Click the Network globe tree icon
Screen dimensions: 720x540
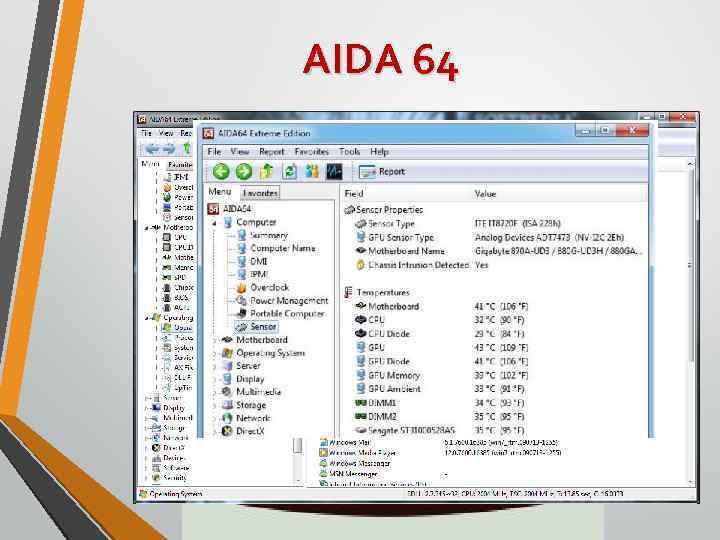coord(227,418)
